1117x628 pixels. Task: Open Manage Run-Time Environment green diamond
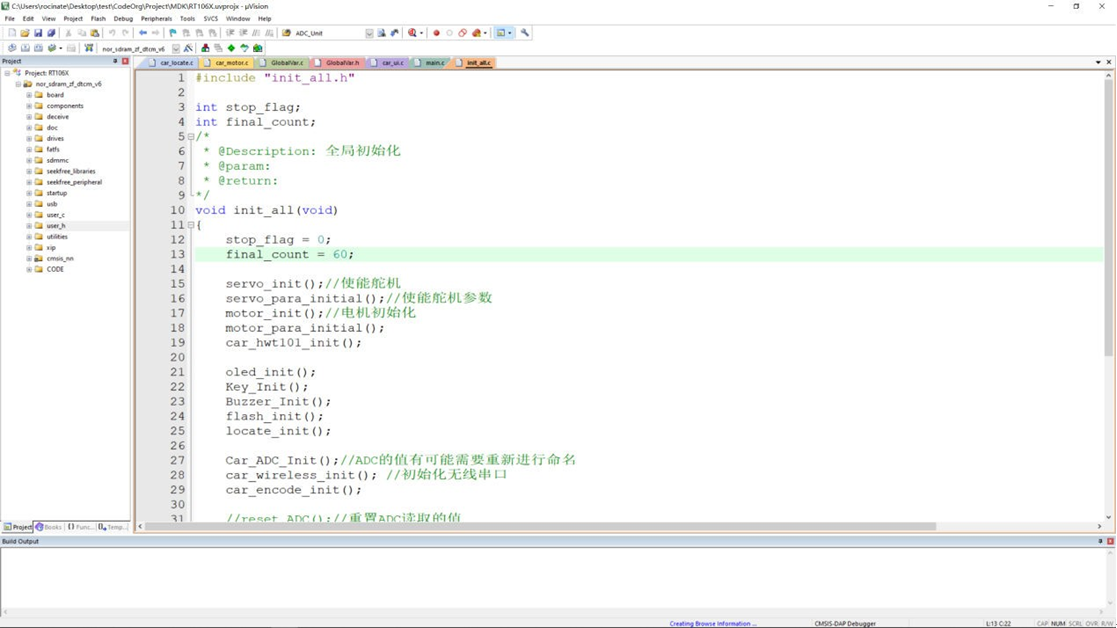point(232,48)
